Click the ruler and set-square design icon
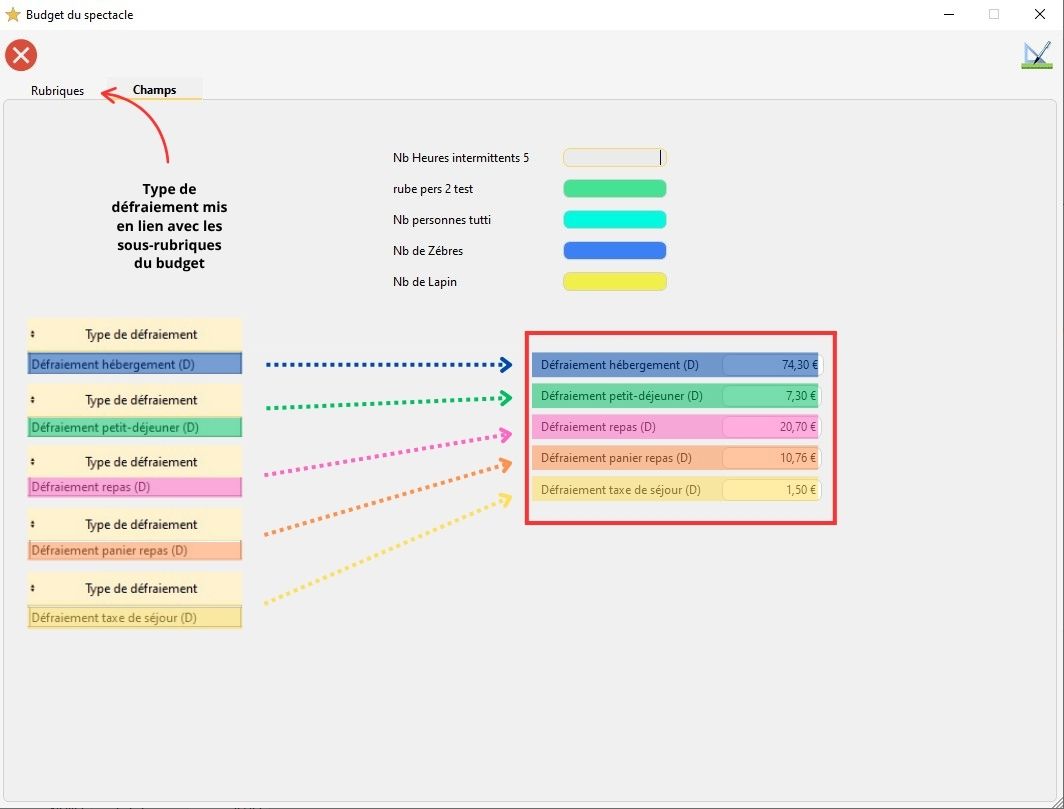Screen dimensions: 1064x809 (1036, 55)
